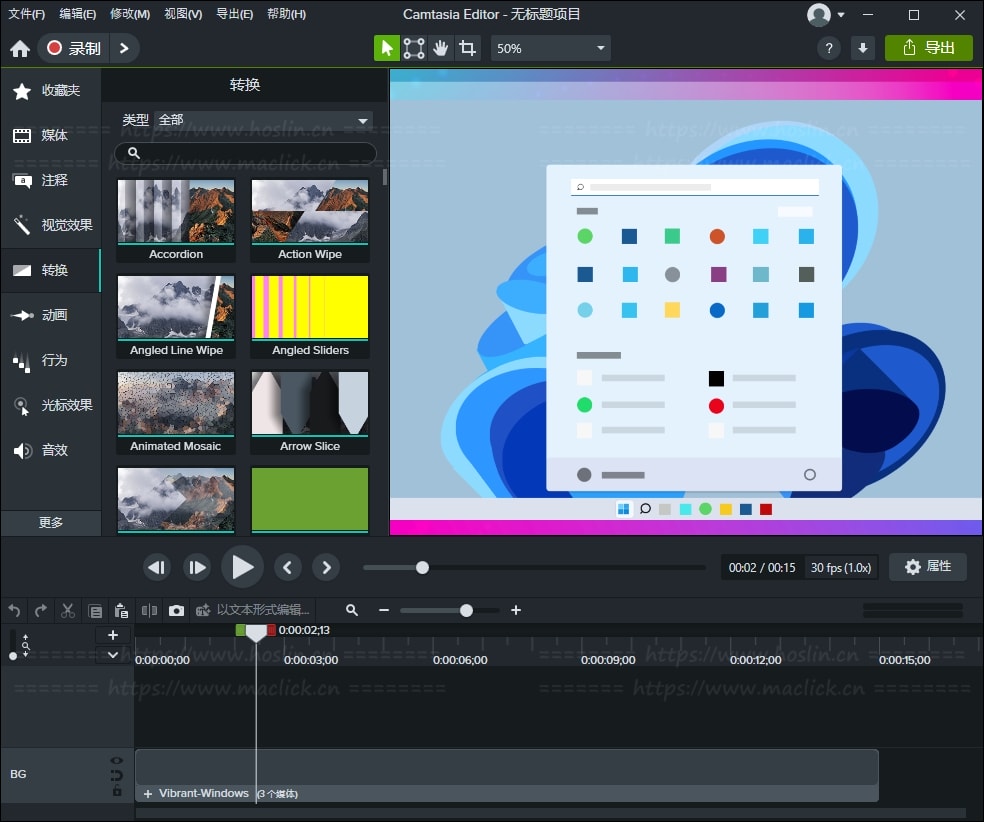The image size is (984, 822).
Task: Open the 导出(E) menu in menu bar
Action: 234,14
